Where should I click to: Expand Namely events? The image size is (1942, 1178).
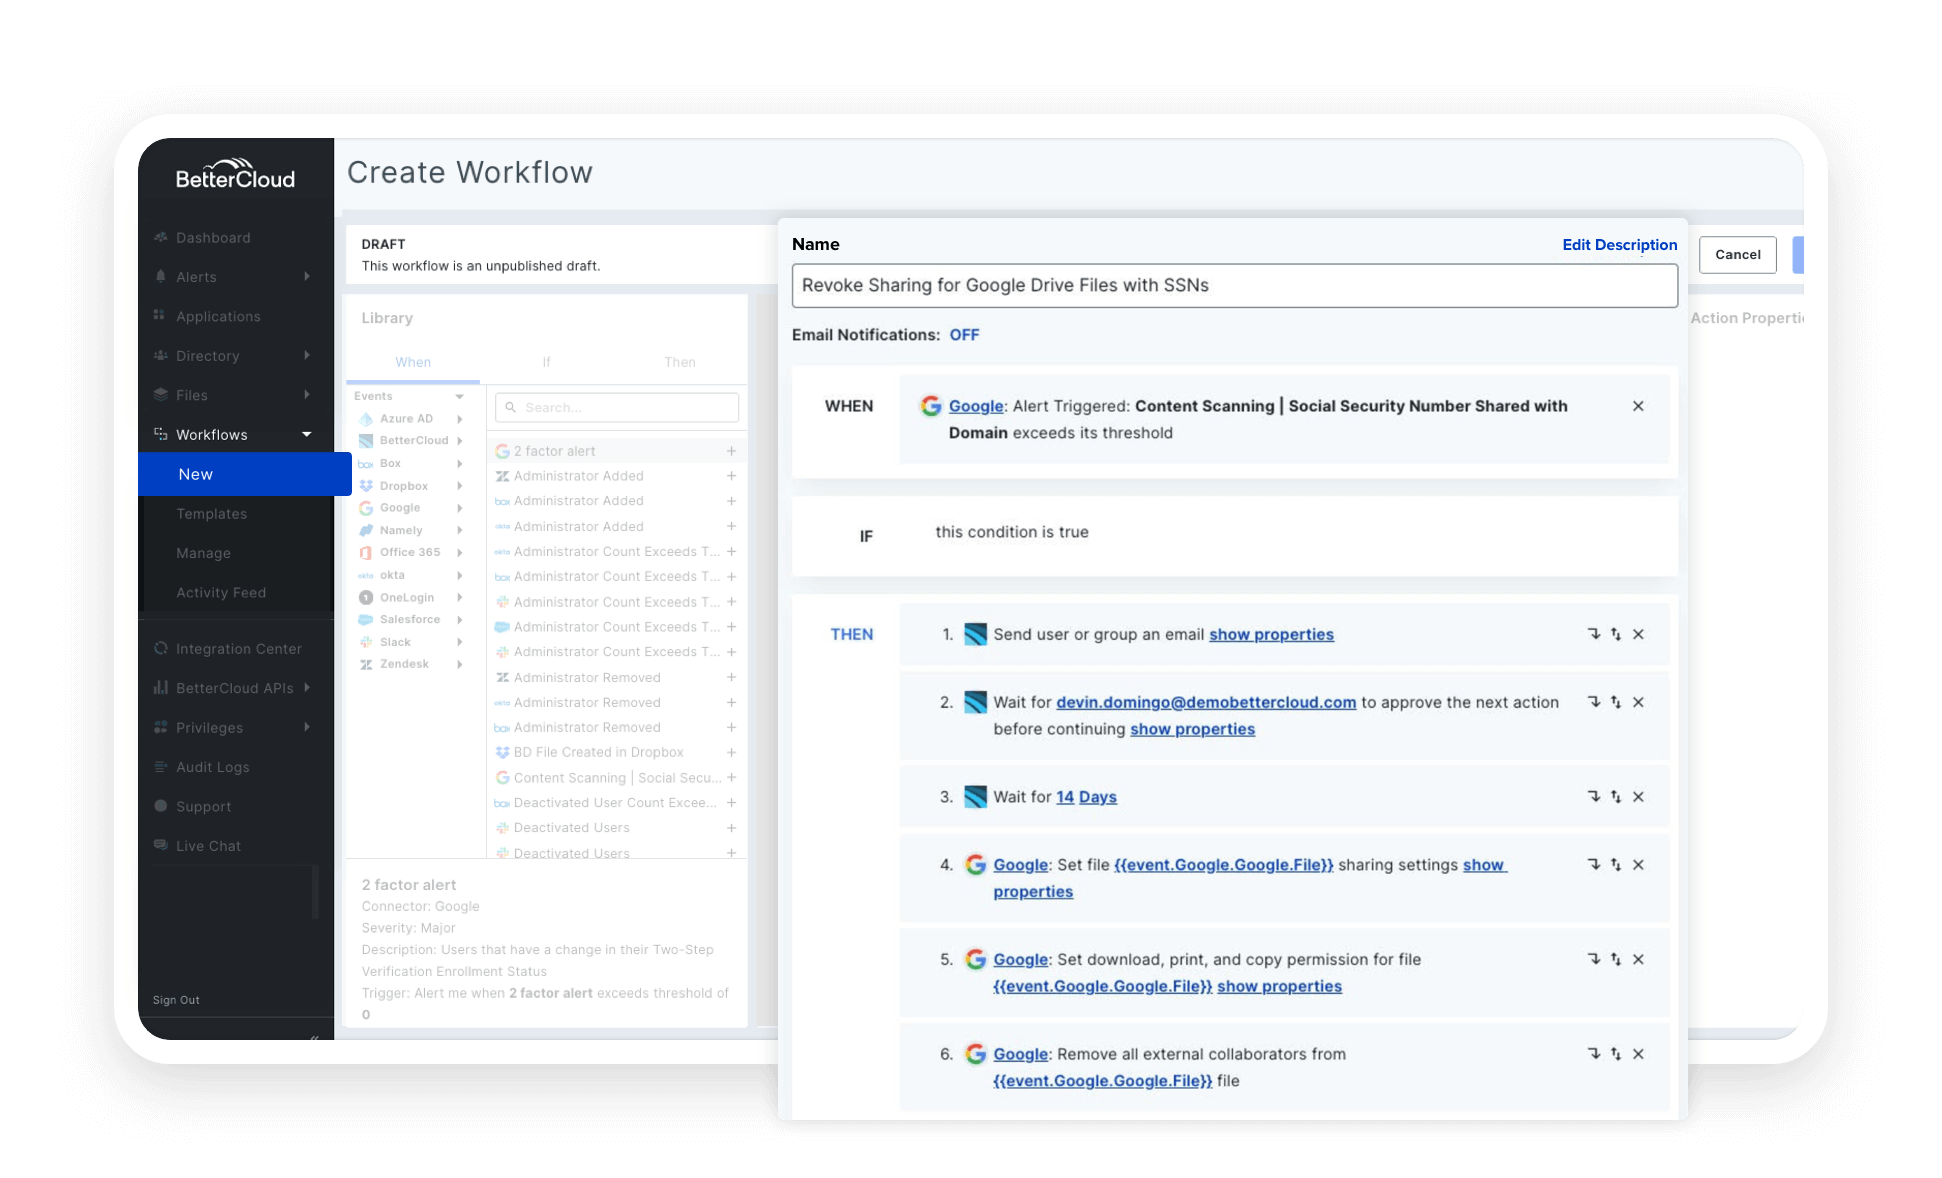tap(459, 531)
